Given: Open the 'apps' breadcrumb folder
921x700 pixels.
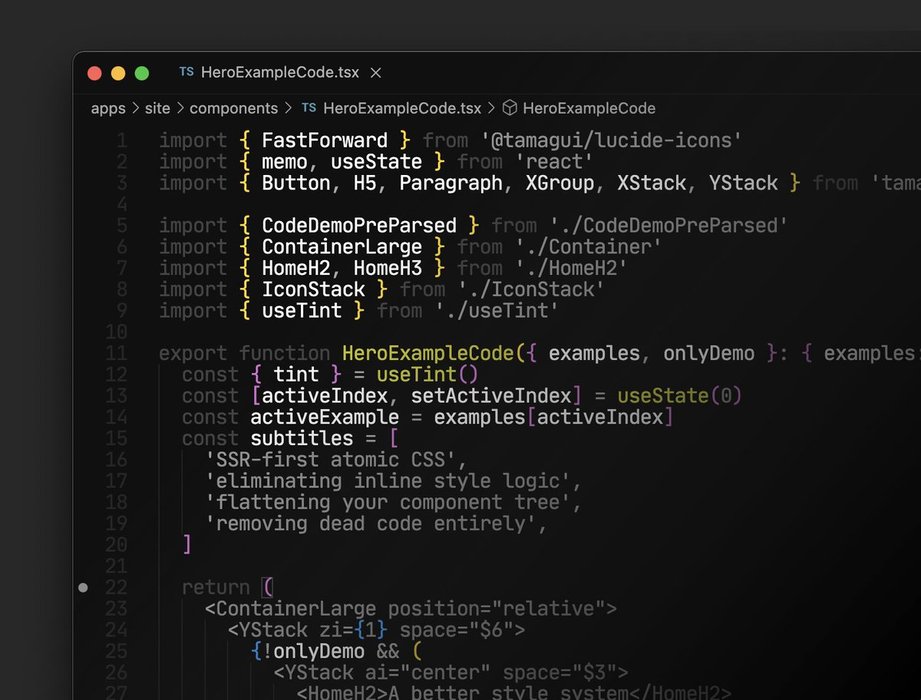Looking at the screenshot, I should pyautogui.click(x=108, y=108).
